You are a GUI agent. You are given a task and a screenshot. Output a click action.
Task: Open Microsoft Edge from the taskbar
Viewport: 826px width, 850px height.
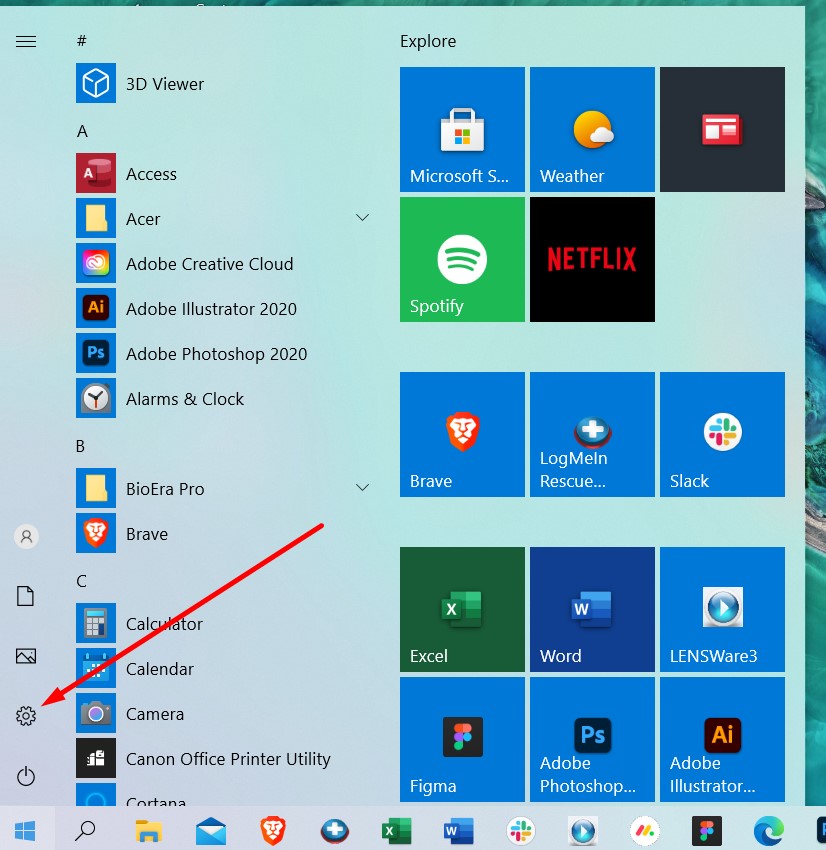point(769,830)
